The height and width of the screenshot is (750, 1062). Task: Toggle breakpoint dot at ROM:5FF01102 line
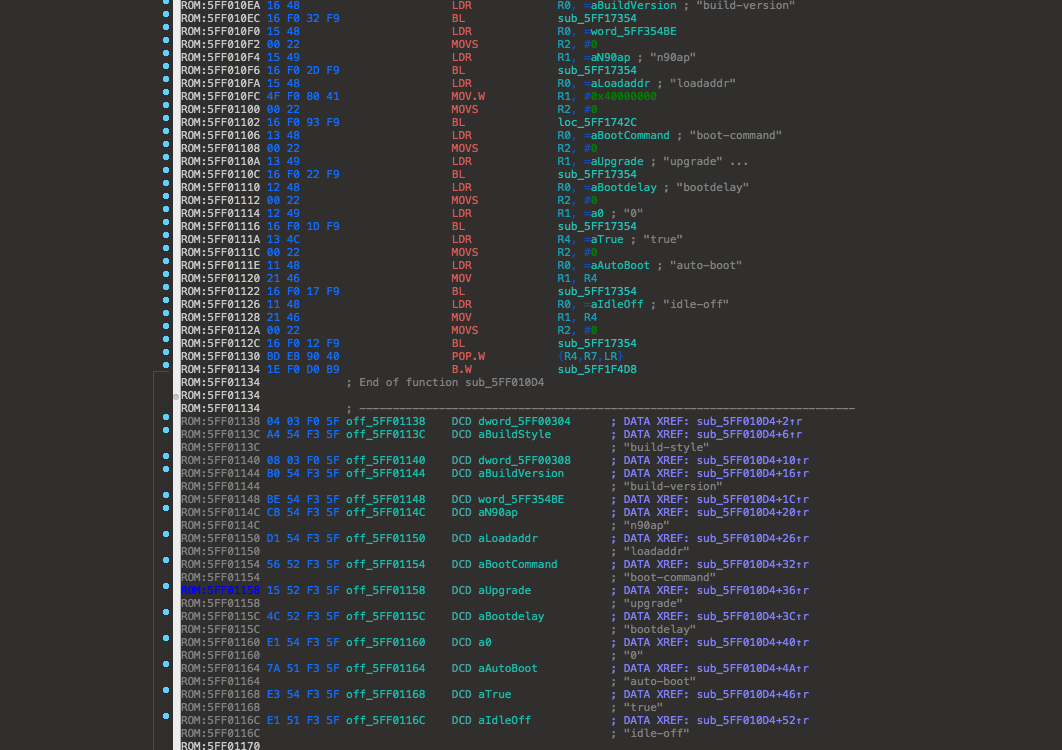[x=166, y=123]
